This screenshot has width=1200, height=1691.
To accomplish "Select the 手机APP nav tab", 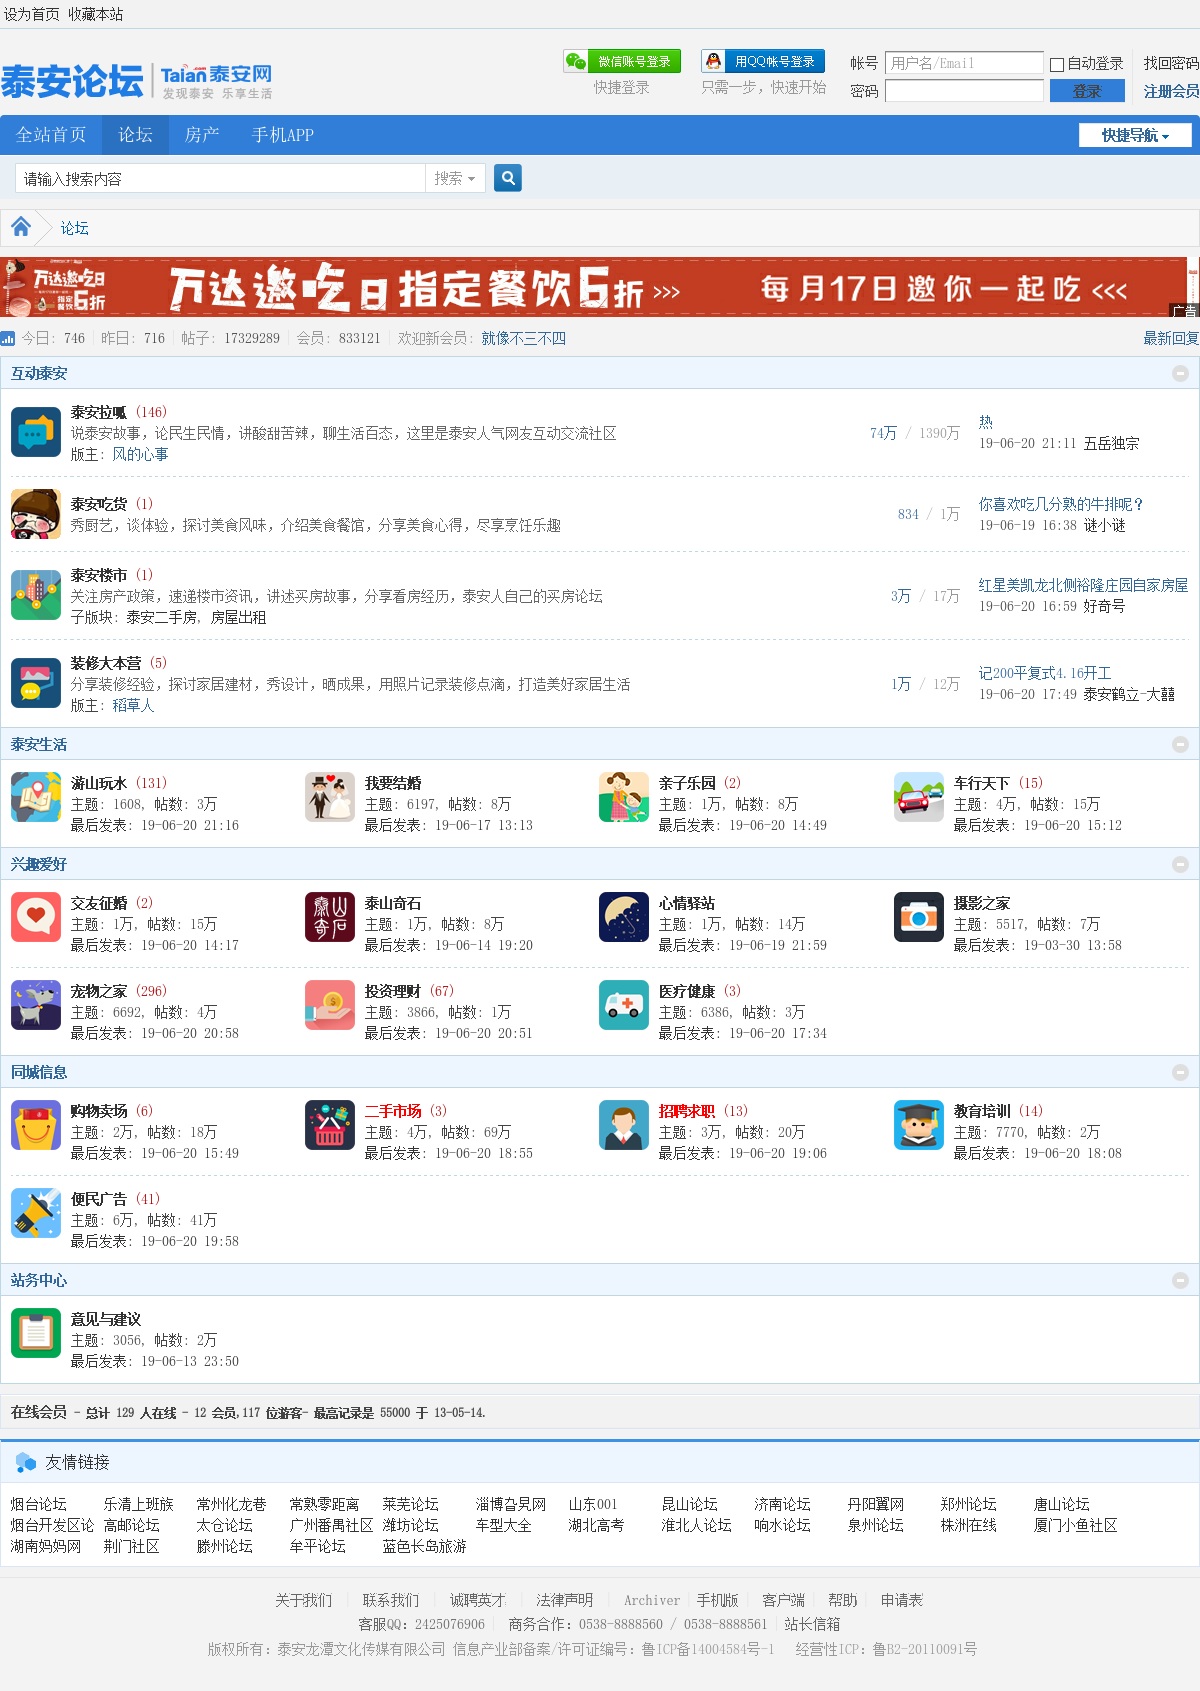I will click(283, 135).
